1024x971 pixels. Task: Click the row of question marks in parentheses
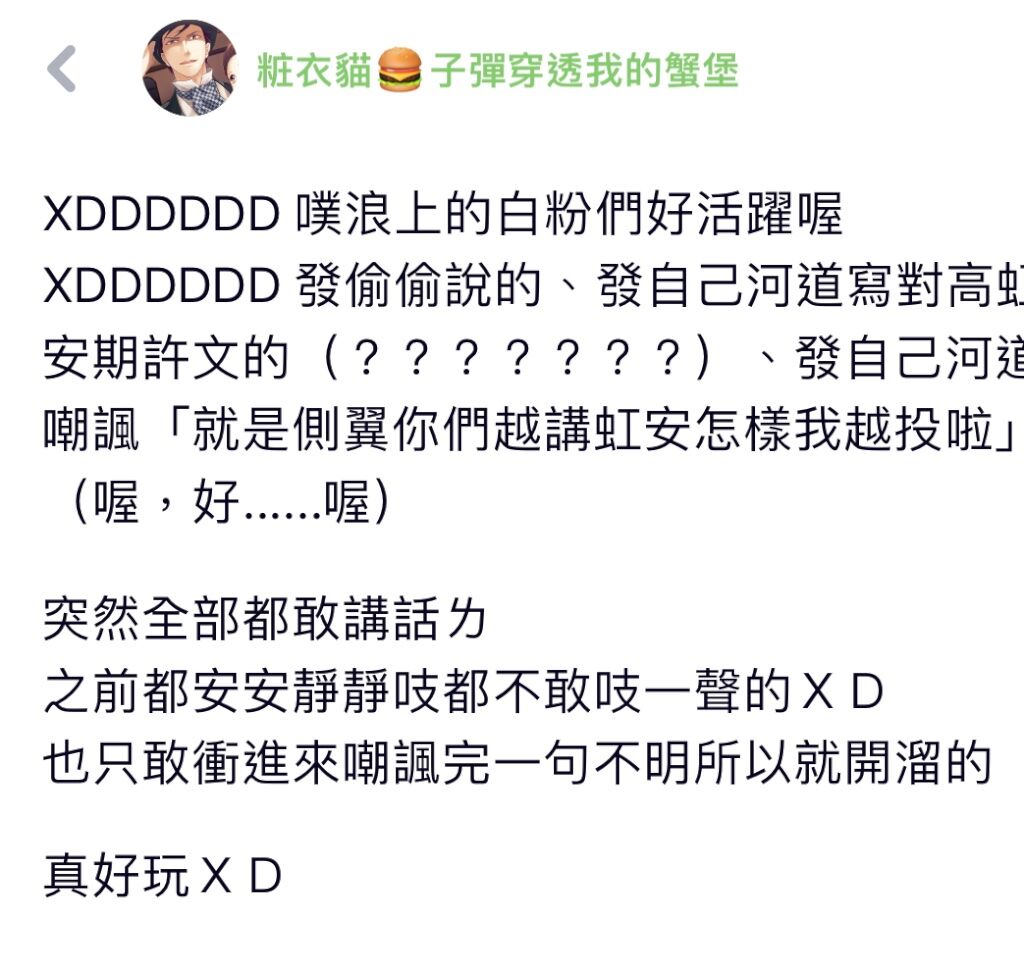point(516,358)
